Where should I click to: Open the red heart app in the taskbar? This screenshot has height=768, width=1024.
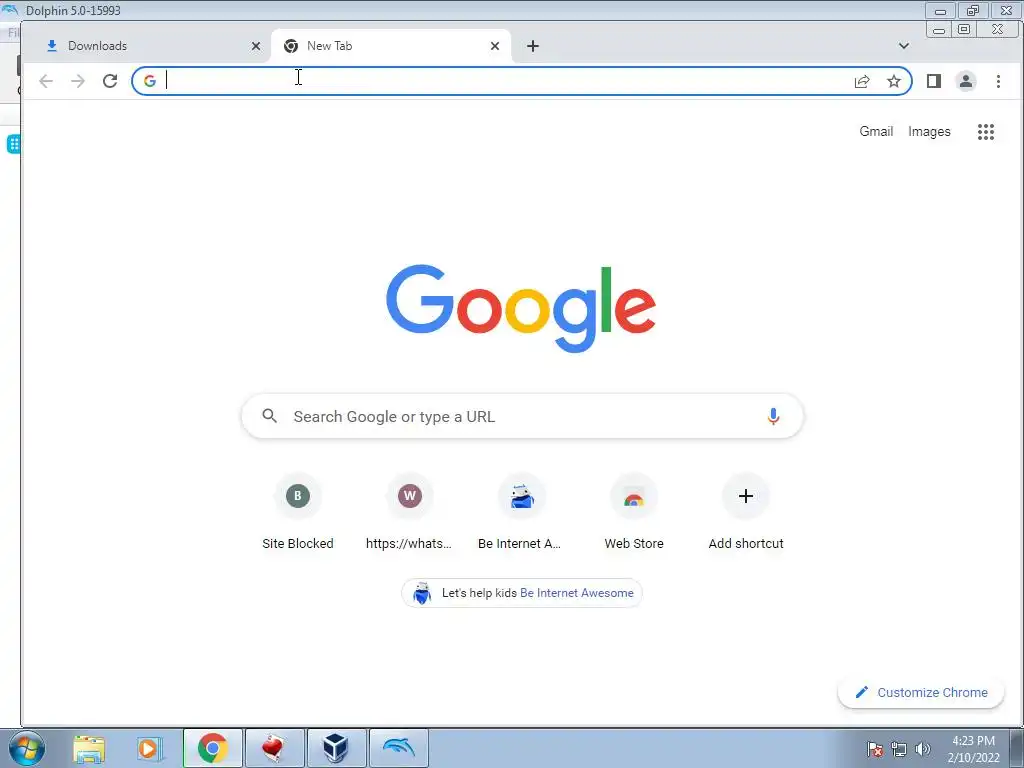pos(274,748)
